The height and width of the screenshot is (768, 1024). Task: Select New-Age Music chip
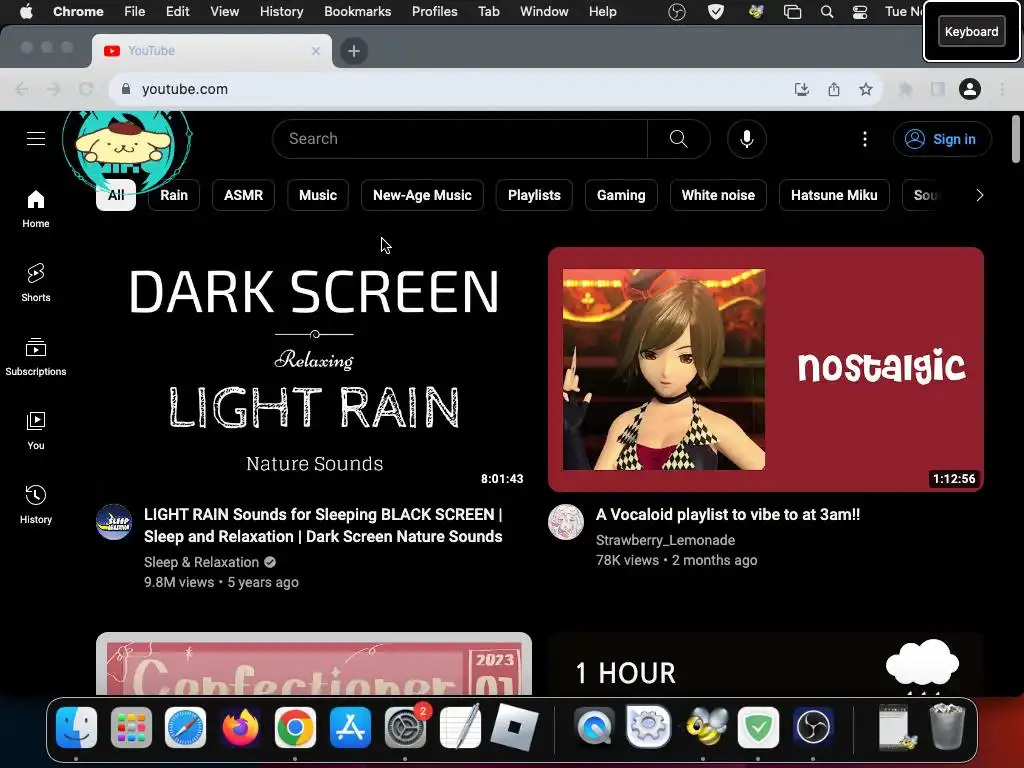point(422,195)
